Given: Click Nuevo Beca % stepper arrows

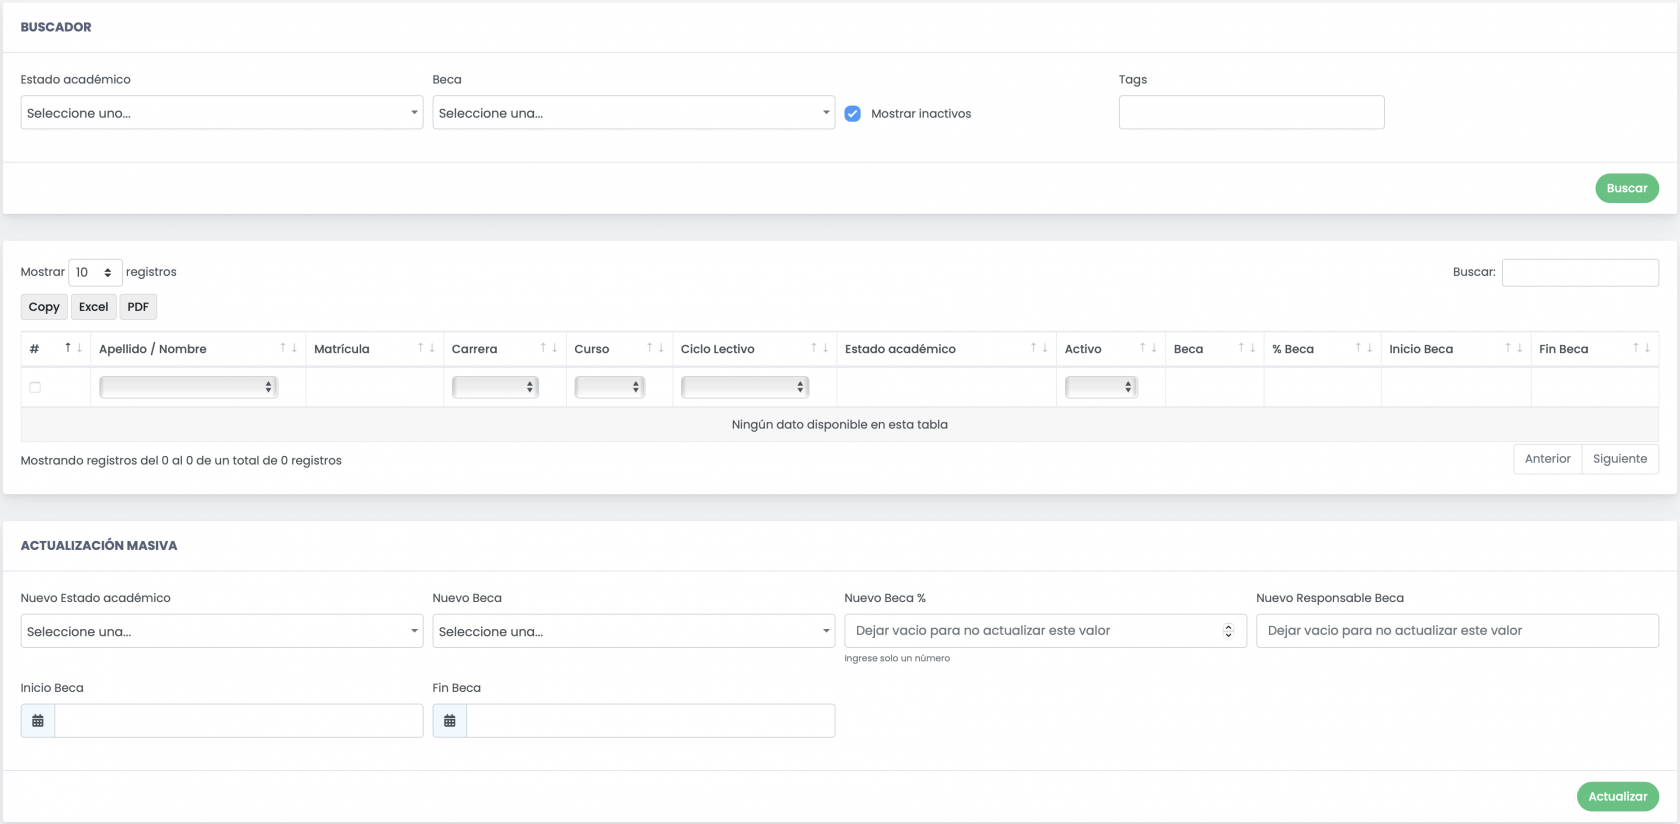Looking at the screenshot, I should point(1229,631).
